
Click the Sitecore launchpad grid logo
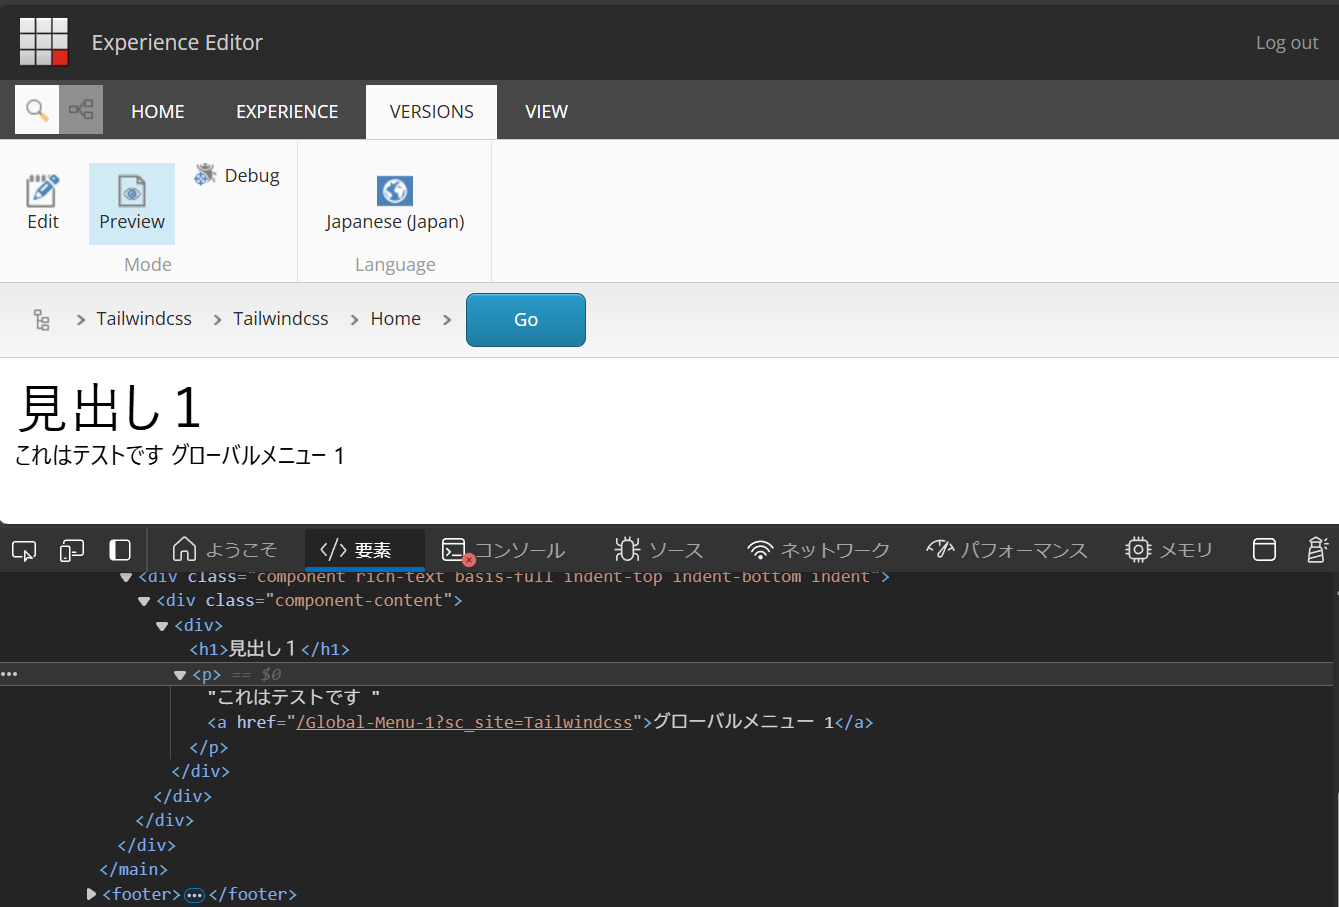44,42
